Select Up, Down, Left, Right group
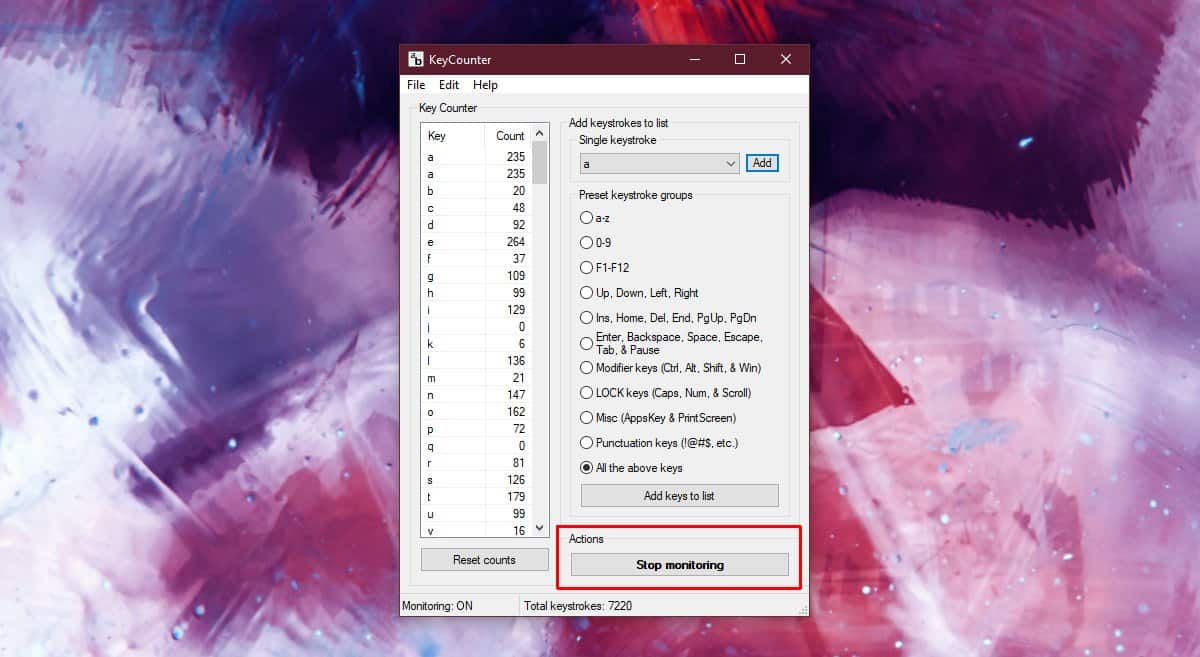 [x=639, y=293]
